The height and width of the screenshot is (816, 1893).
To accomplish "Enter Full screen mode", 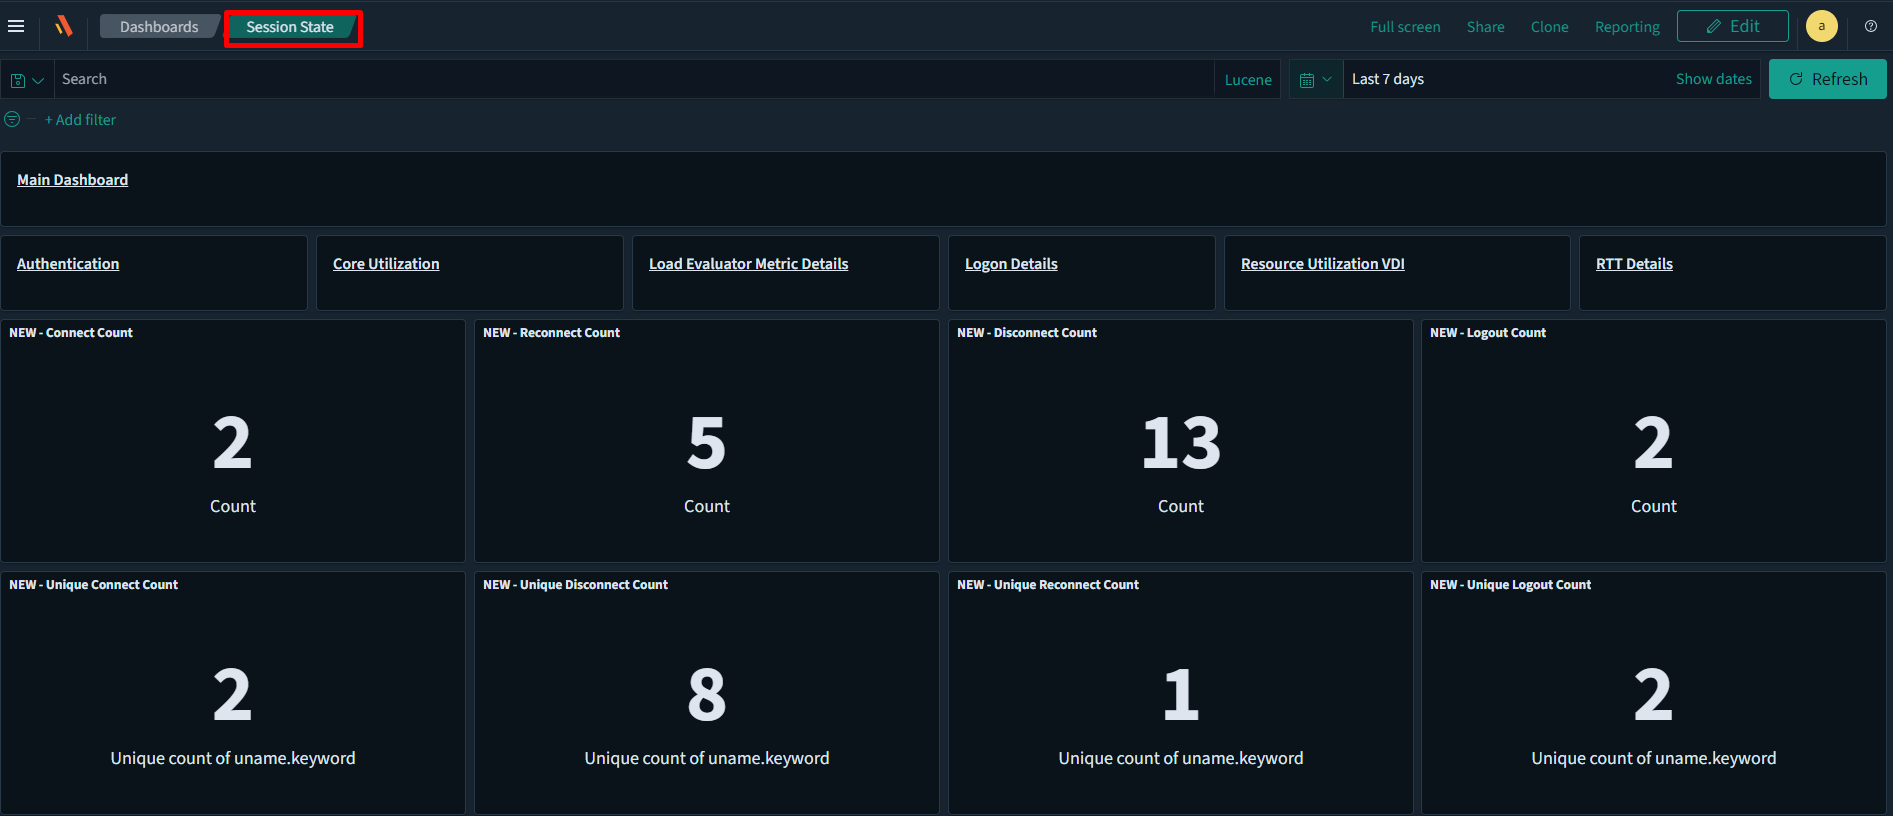I will (1404, 27).
